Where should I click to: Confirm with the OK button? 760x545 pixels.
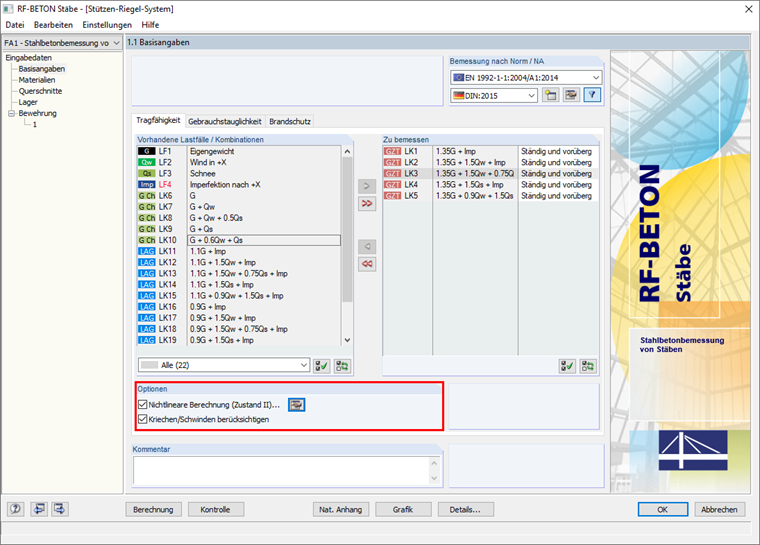[x=663, y=510]
